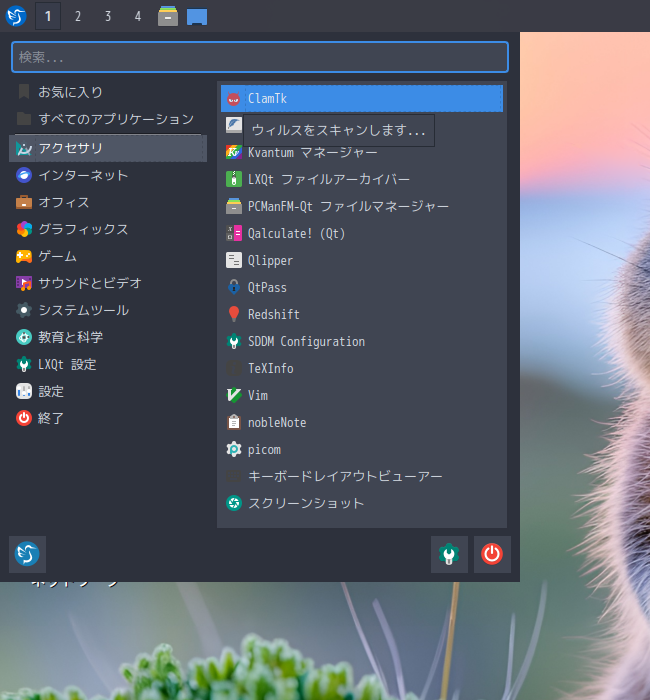Switch to desktop 4 in the panel
650x700 pixels.
(x=138, y=16)
